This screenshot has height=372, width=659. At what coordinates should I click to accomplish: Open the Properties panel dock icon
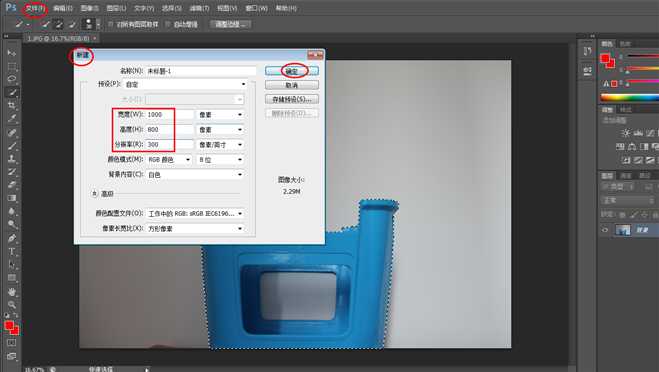click(x=588, y=70)
